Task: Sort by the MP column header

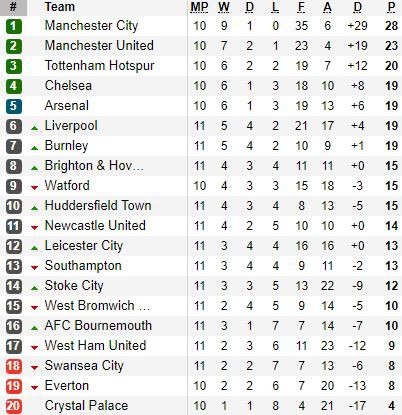Action: click(x=199, y=7)
